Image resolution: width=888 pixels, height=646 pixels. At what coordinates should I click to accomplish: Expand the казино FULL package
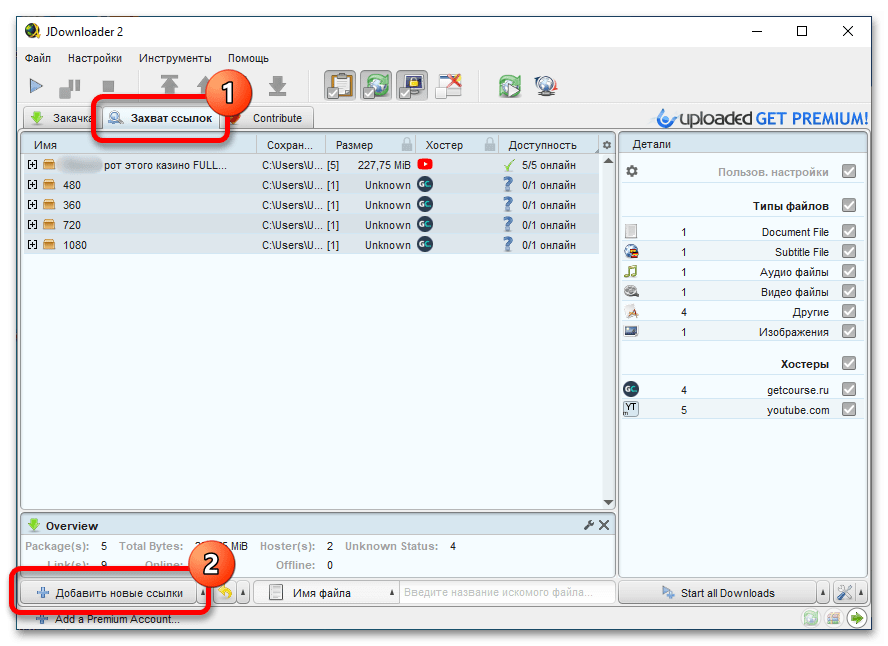32,164
